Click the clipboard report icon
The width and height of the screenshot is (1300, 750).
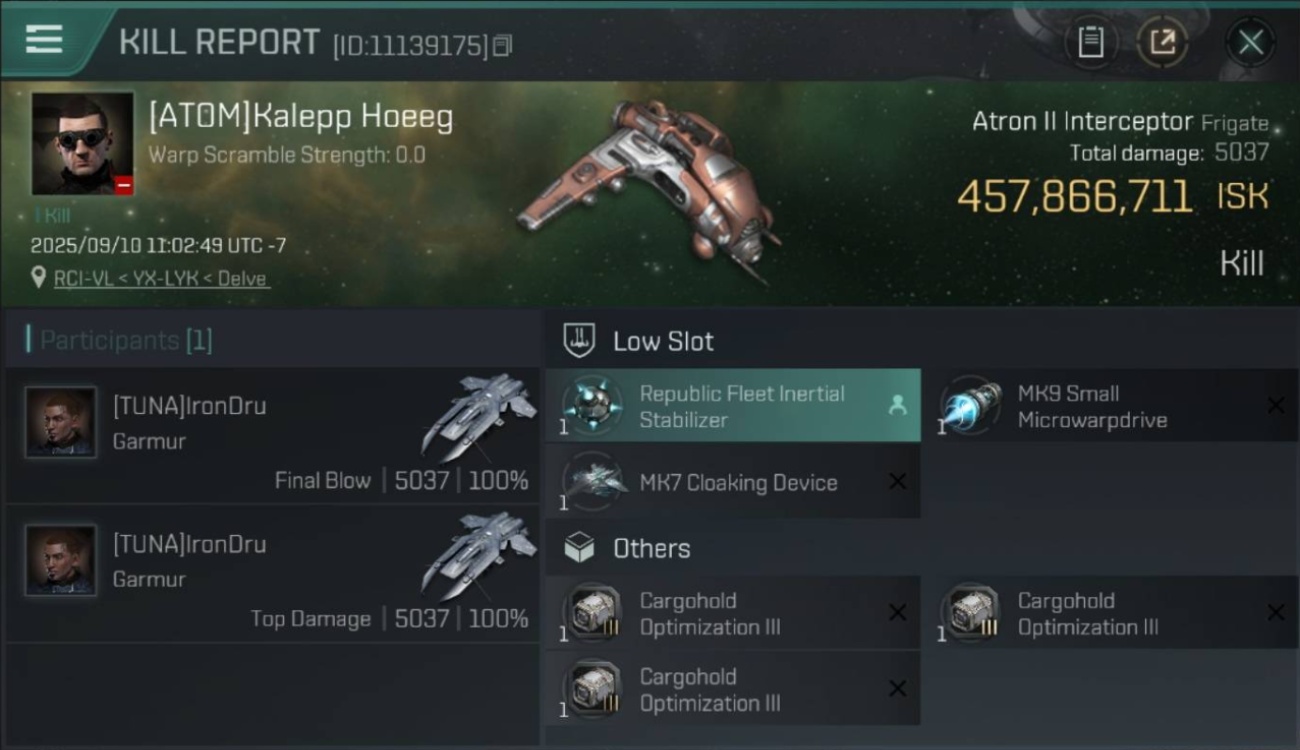coord(1090,42)
